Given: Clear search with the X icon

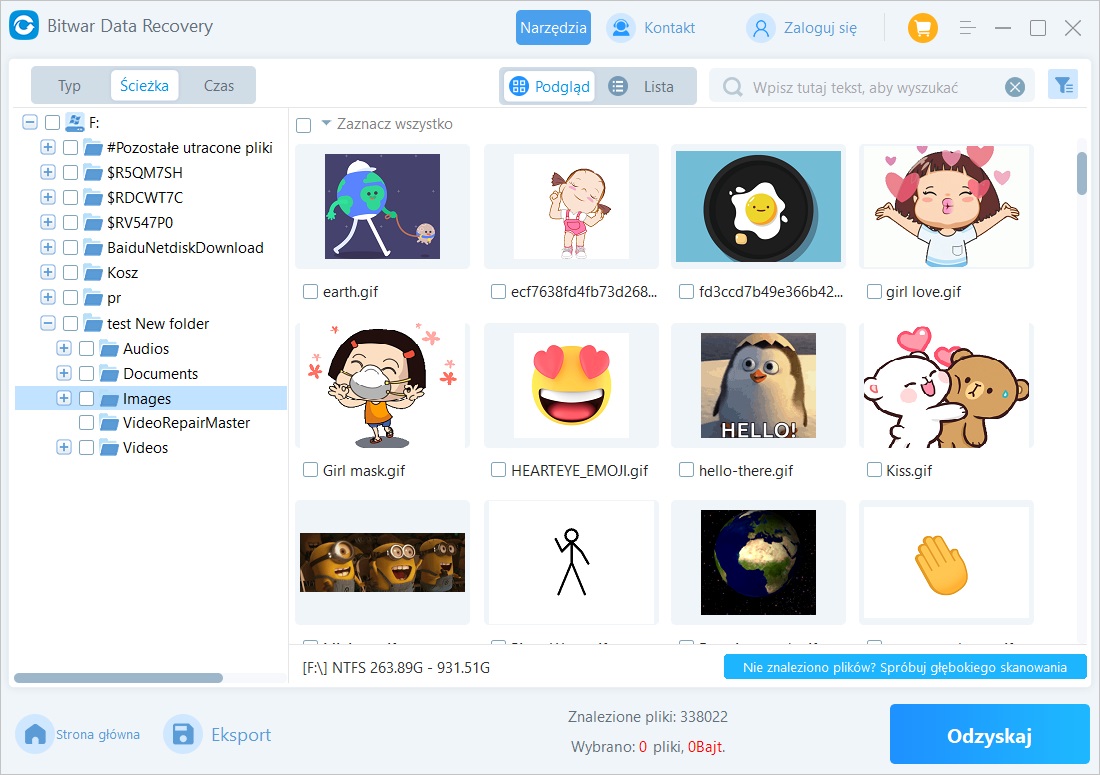Looking at the screenshot, I should coord(1015,87).
